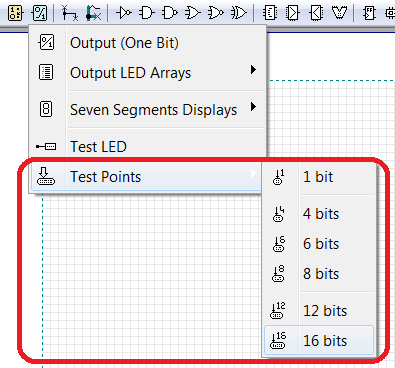Select the delete wire tool
Viewport: 395px width, 368px height.
click(x=70, y=13)
